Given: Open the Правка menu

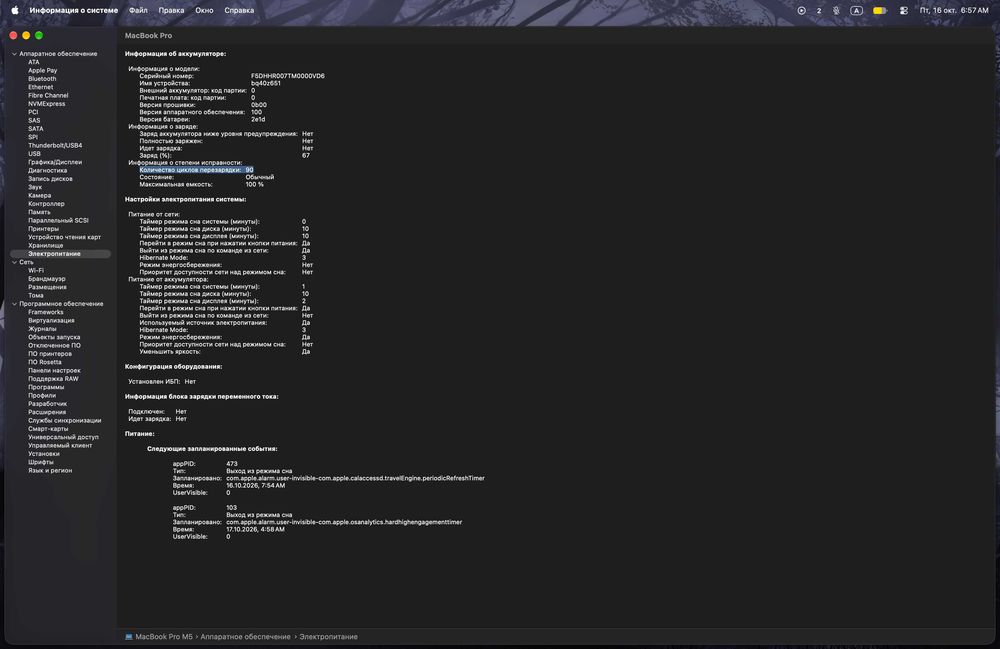Looking at the screenshot, I should point(171,10).
